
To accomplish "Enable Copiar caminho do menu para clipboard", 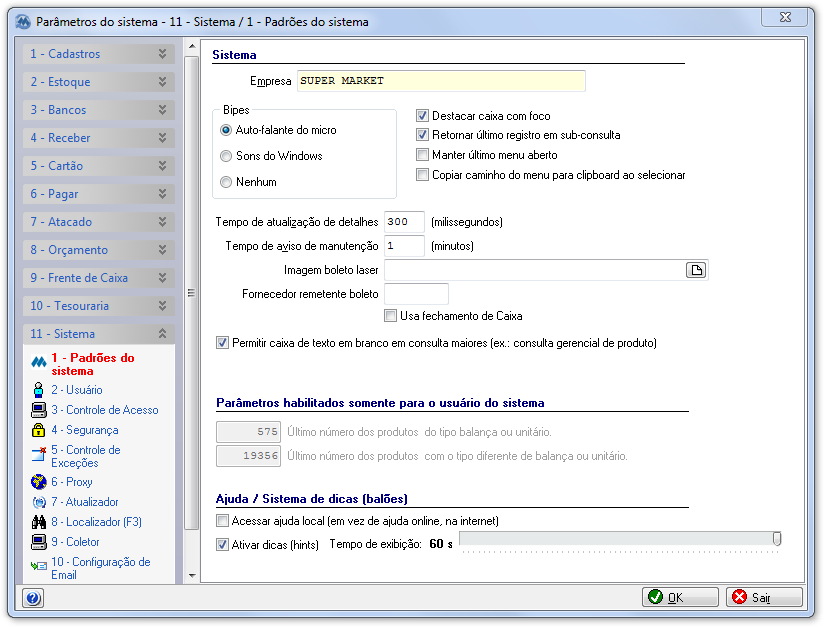I will (x=422, y=175).
